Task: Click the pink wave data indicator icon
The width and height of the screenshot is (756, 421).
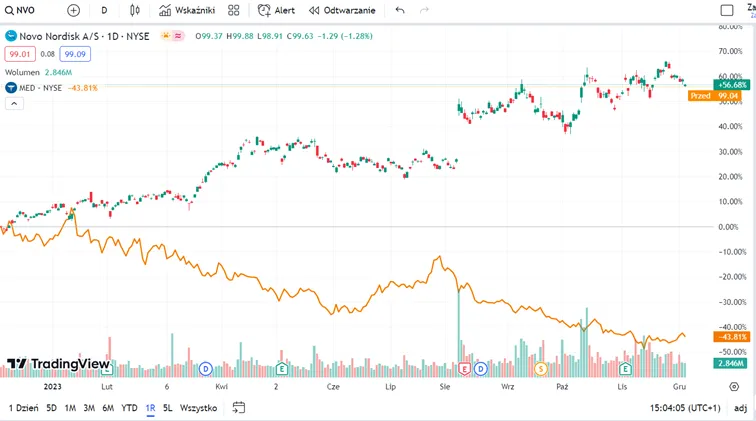Action: tap(178, 36)
